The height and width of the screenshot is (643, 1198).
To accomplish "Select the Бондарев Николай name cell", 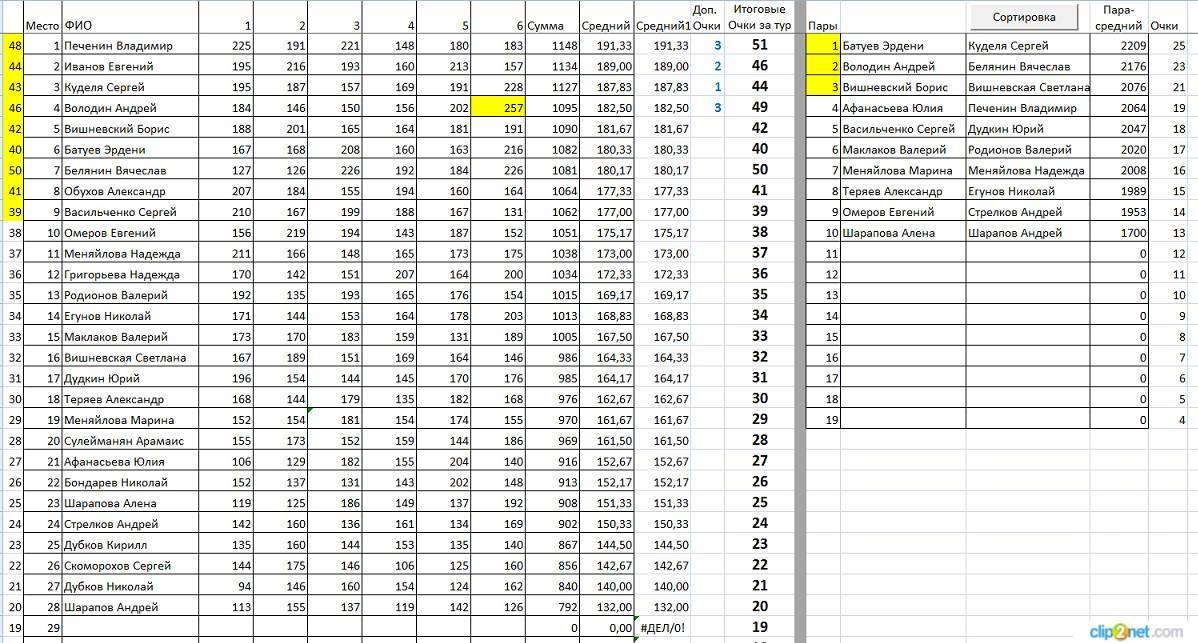I will (129, 483).
